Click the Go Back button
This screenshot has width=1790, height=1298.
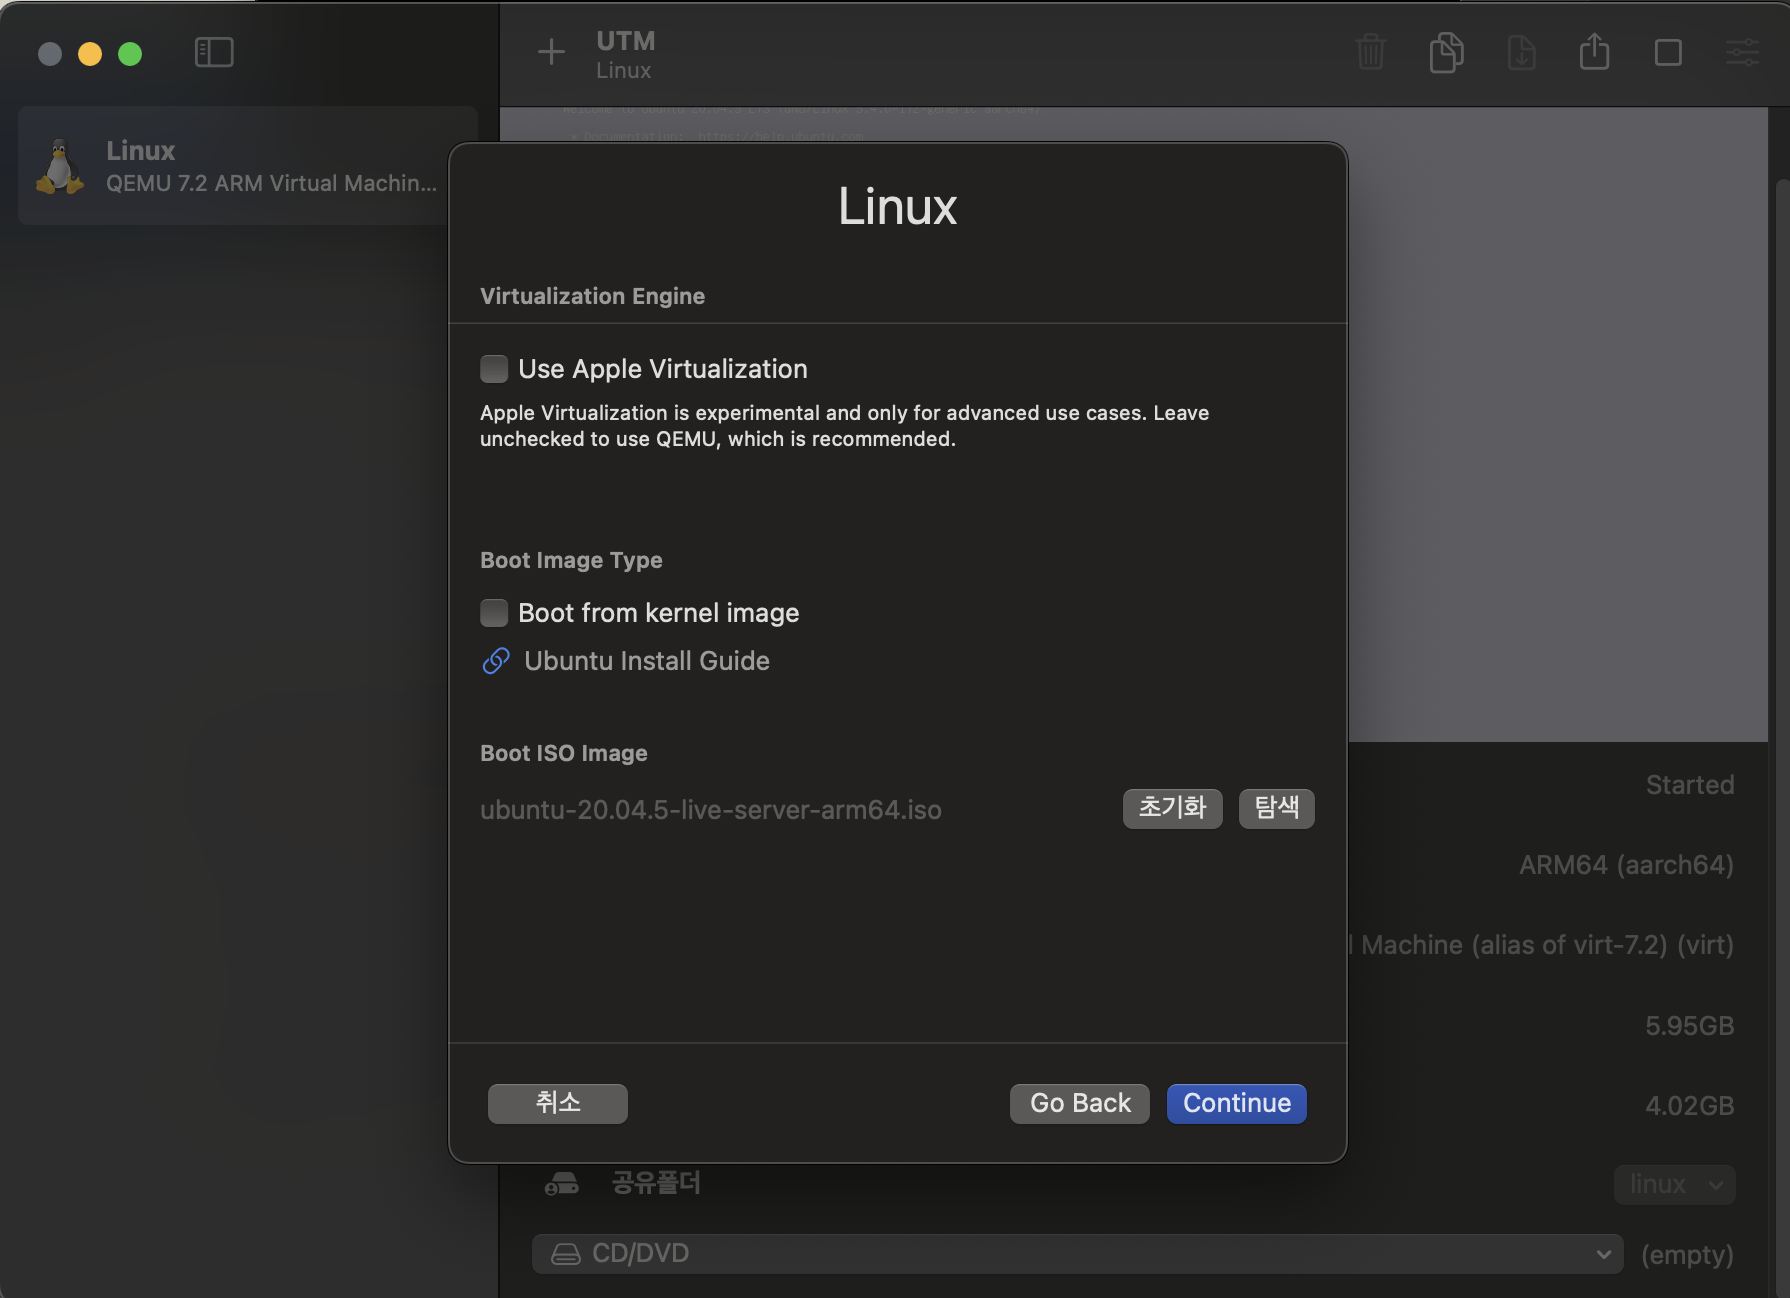1080,1103
